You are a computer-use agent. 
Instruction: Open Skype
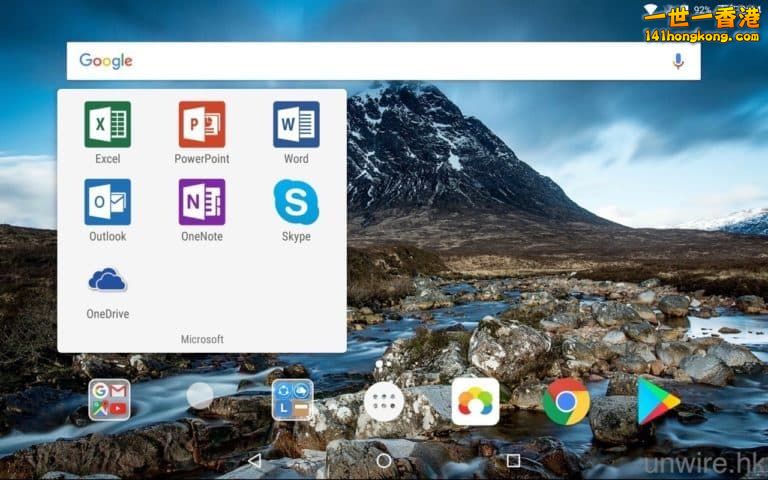pyautogui.click(x=296, y=202)
